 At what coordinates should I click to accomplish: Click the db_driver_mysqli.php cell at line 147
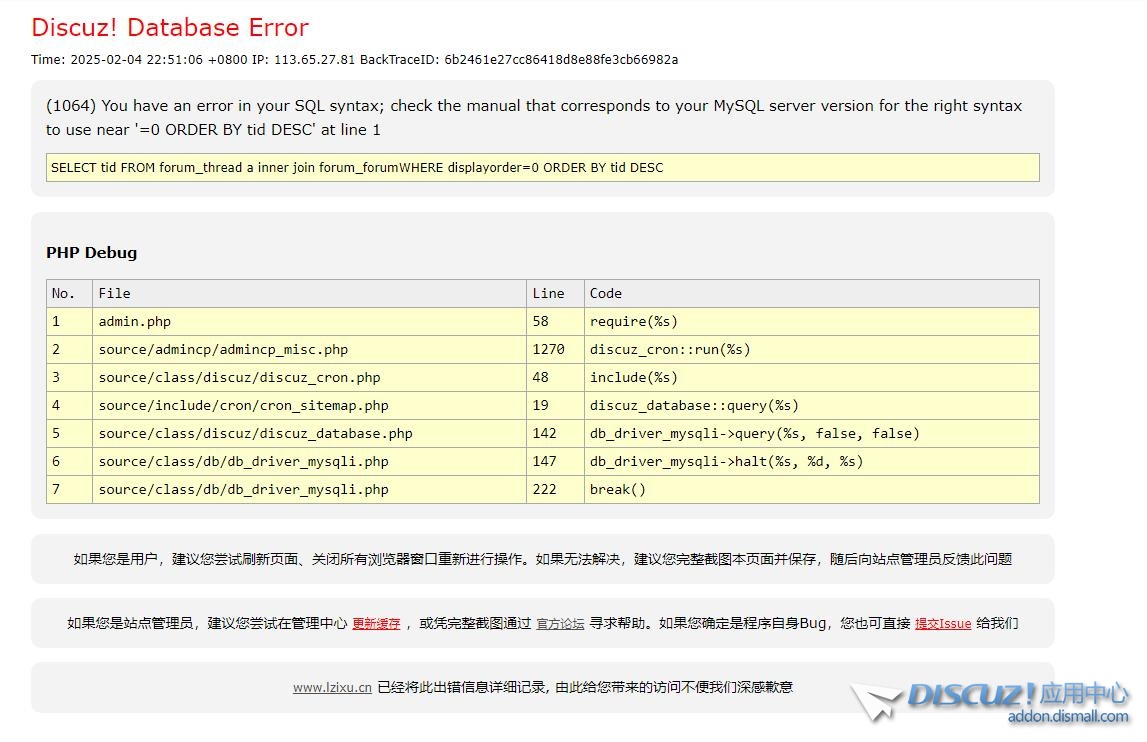coord(309,462)
